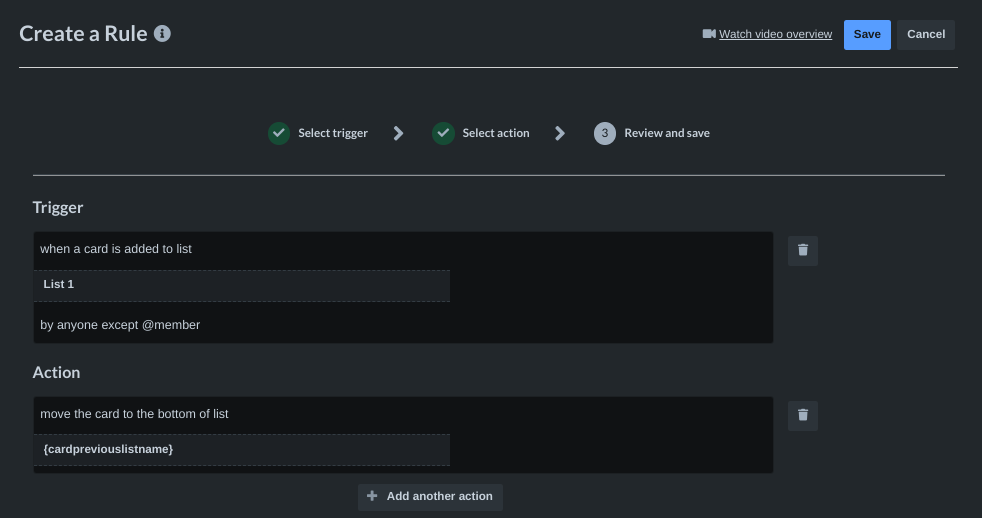Click the Create a Rule title
The width and height of the screenshot is (982, 518).
(x=83, y=34)
